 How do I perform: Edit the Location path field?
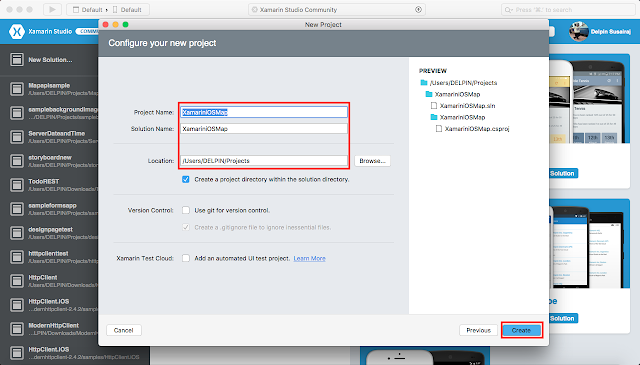pos(264,161)
